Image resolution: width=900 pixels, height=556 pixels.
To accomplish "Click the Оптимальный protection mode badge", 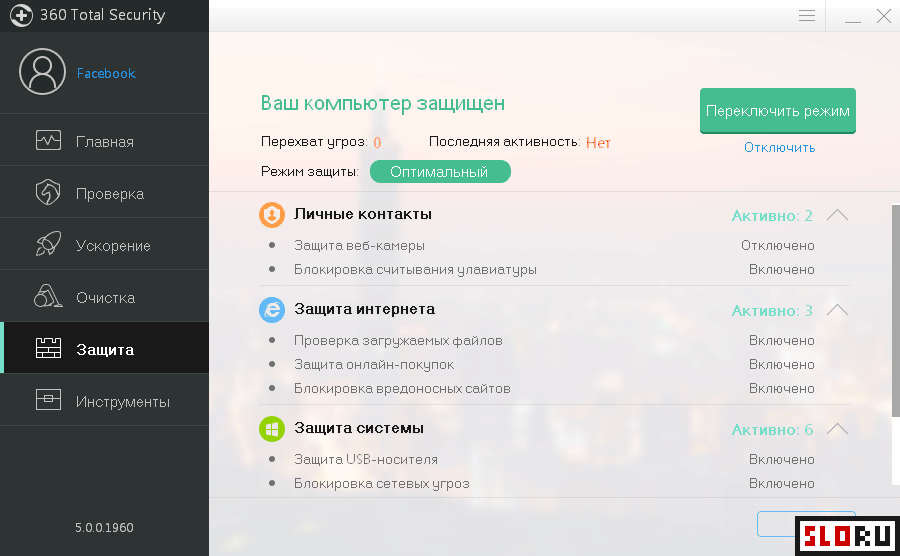I will (x=440, y=172).
